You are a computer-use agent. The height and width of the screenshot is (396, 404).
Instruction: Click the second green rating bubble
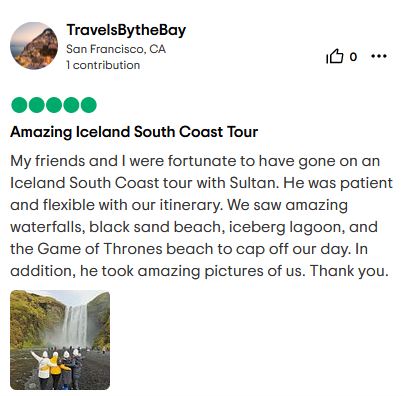(x=36, y=105)
